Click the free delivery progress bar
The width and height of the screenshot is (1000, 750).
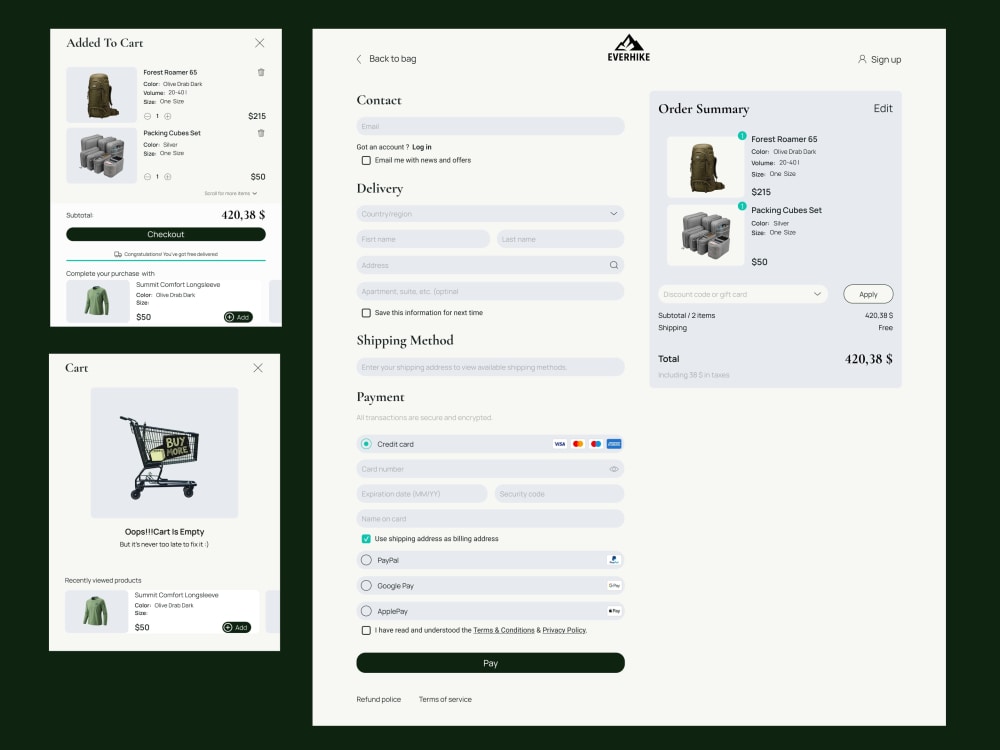tap(166, 260)
